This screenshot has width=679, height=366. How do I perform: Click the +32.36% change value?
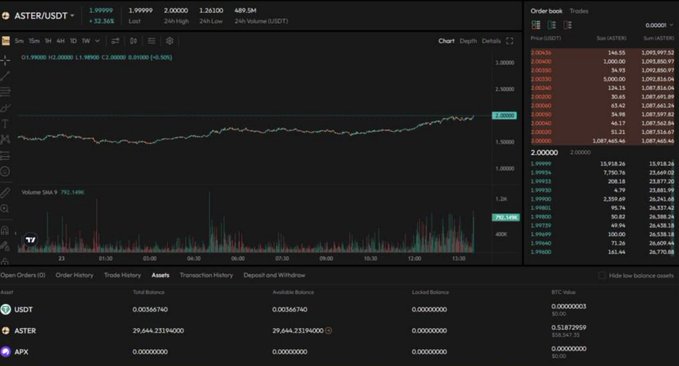[x=101, y=21]
